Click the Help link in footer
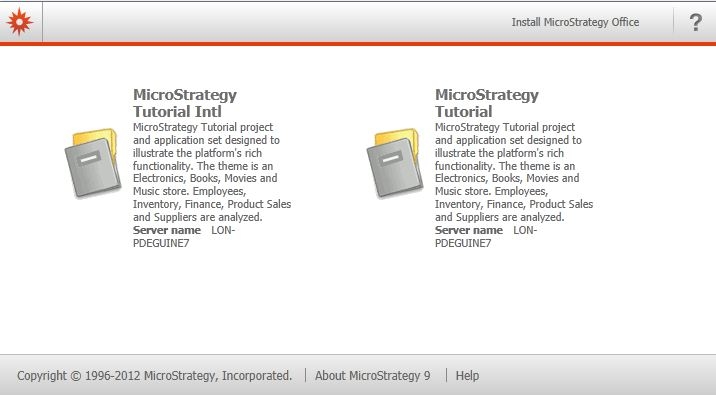Screen dimensions: 716x395 click(467, 375)
